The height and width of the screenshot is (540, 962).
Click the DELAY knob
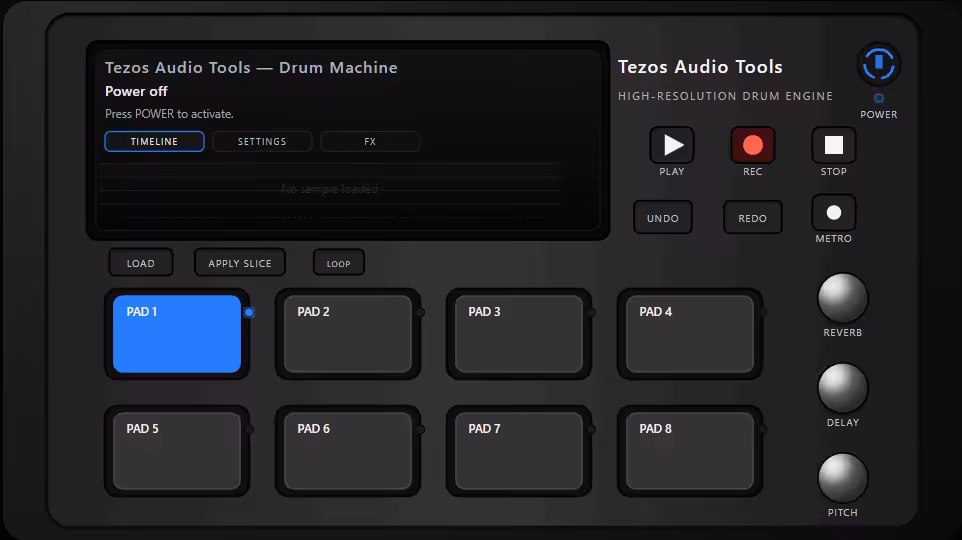click(842, 388)
